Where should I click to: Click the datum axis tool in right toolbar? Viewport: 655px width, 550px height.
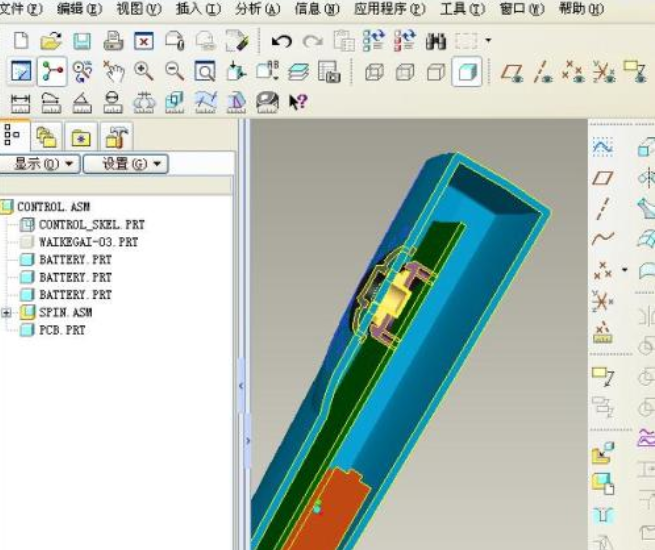602,208
